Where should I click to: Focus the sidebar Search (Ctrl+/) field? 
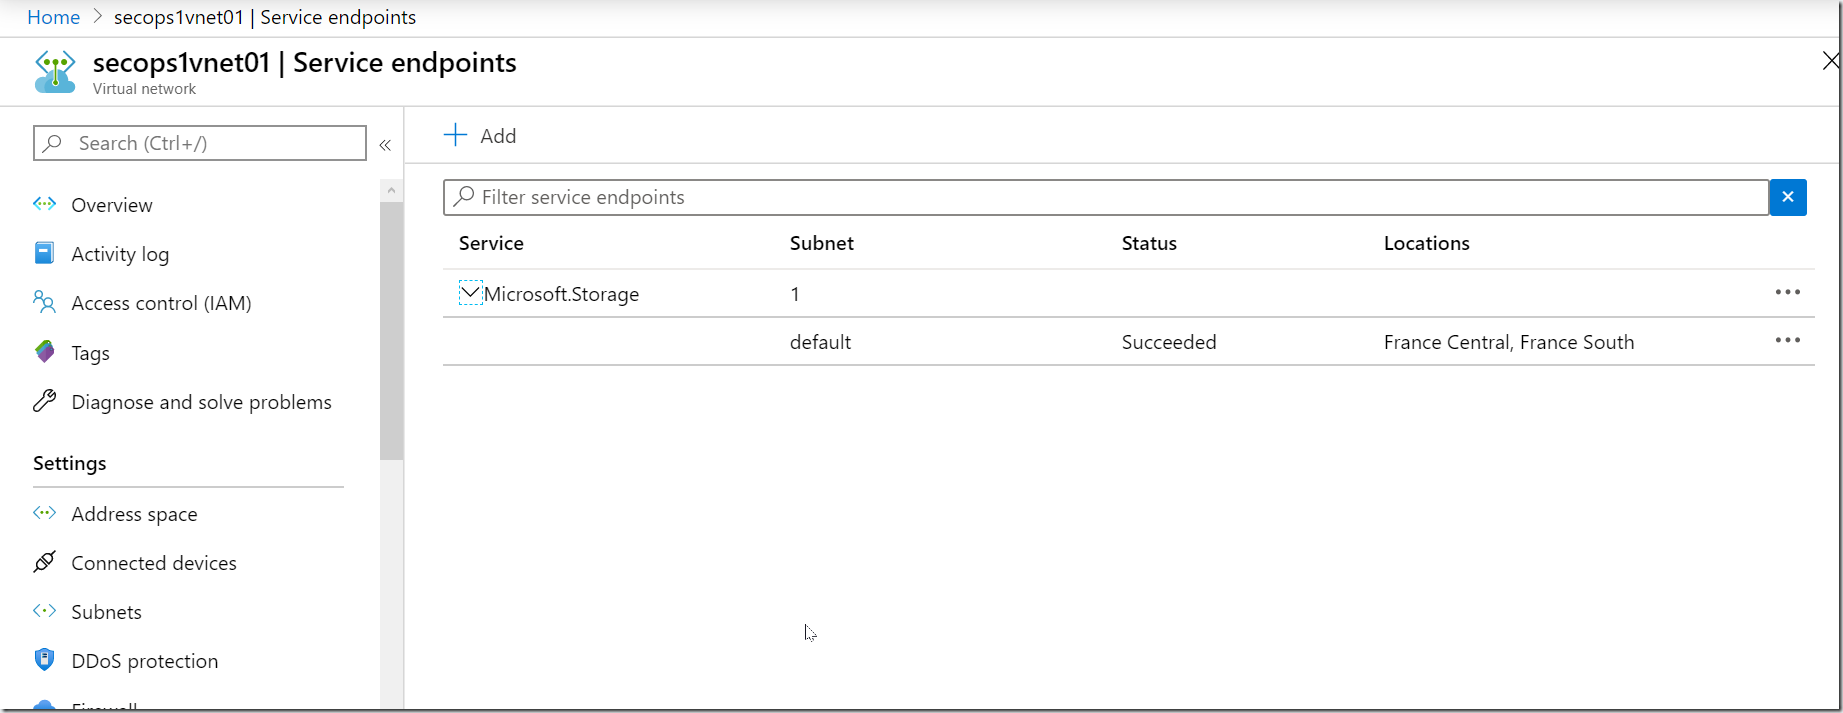[200, 143]
